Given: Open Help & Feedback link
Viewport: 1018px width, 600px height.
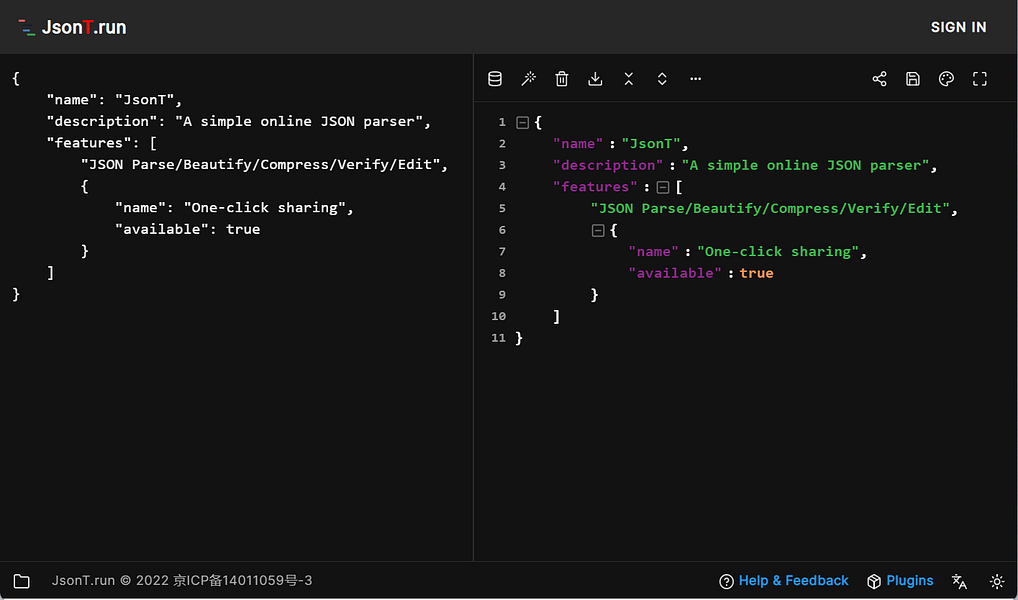Looking at the screenshot, I should (x=784, y=581).
